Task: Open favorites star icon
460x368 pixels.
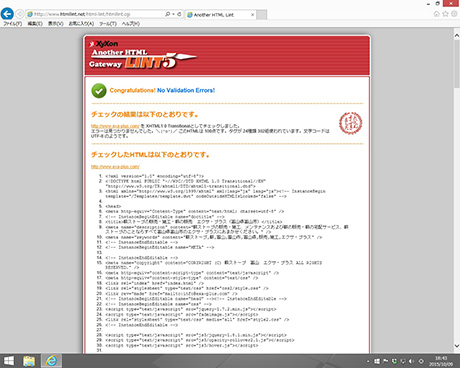Action: click(445, 14)
